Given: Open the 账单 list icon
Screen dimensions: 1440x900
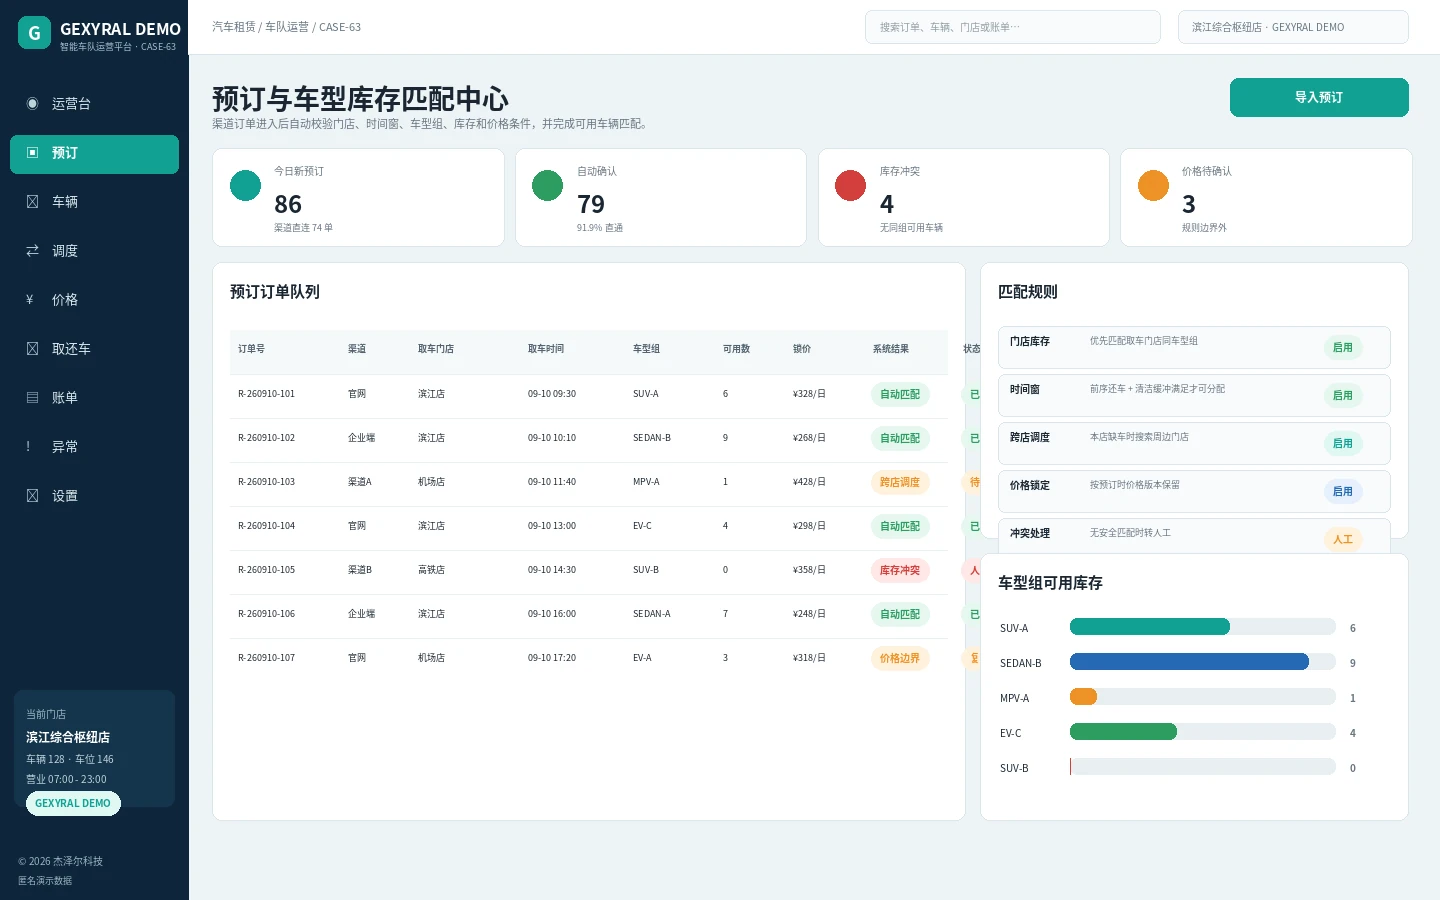Looking at the screenshot, I should click(32, 398).
